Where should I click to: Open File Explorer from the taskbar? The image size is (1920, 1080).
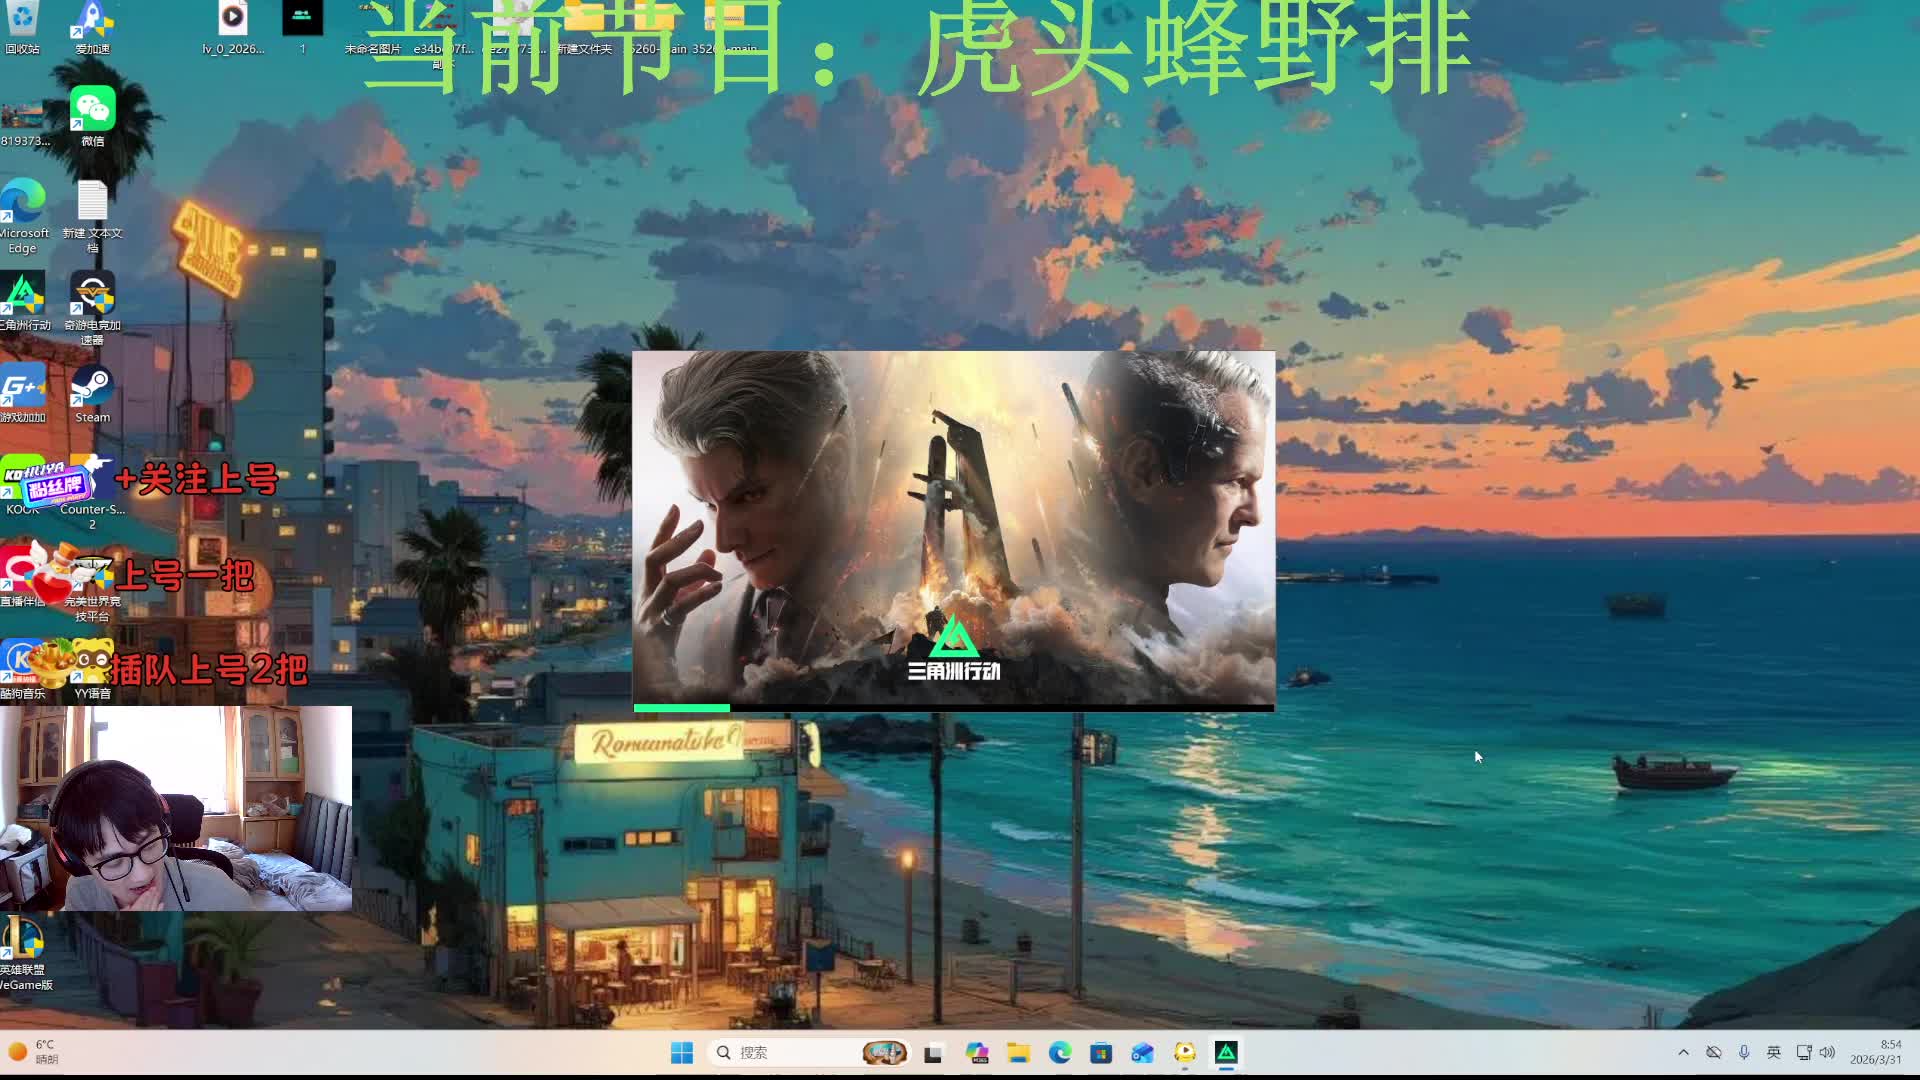point(1018,1052)
